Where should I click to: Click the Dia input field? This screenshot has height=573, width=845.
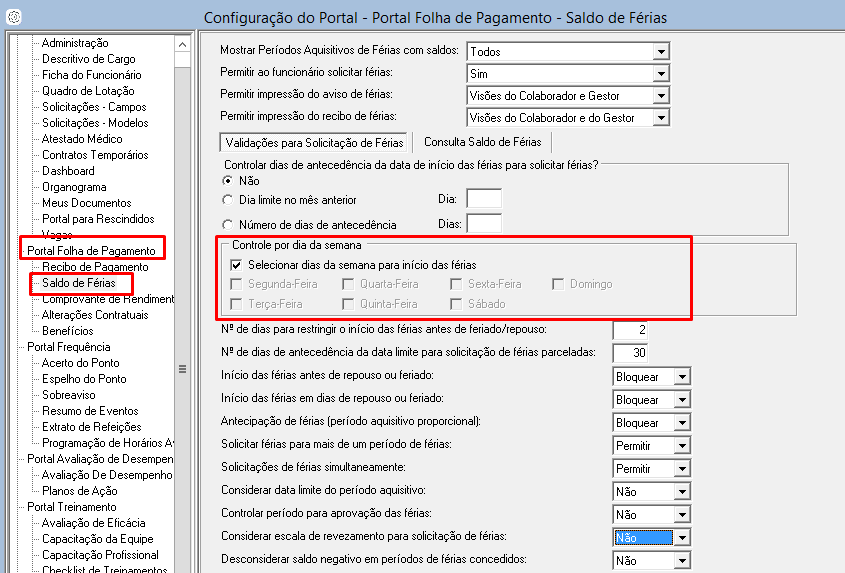tap(484, 199)
